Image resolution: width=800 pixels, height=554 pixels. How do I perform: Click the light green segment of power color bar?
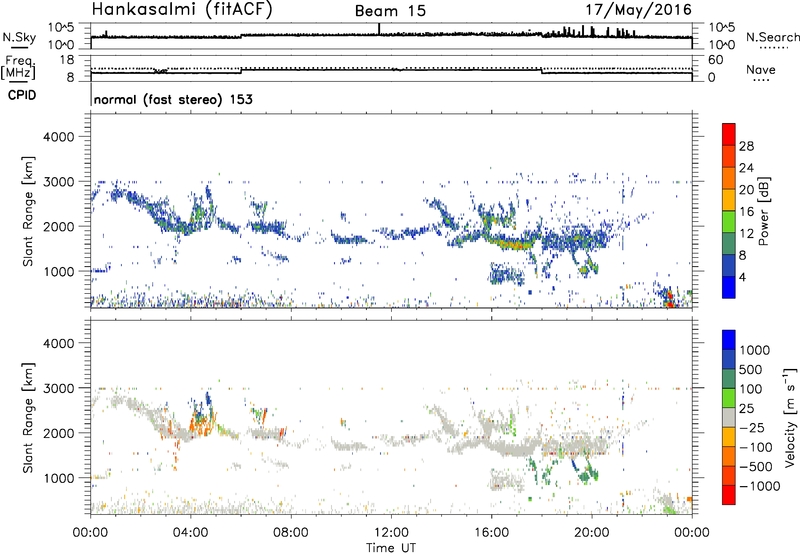pos(729,222)
